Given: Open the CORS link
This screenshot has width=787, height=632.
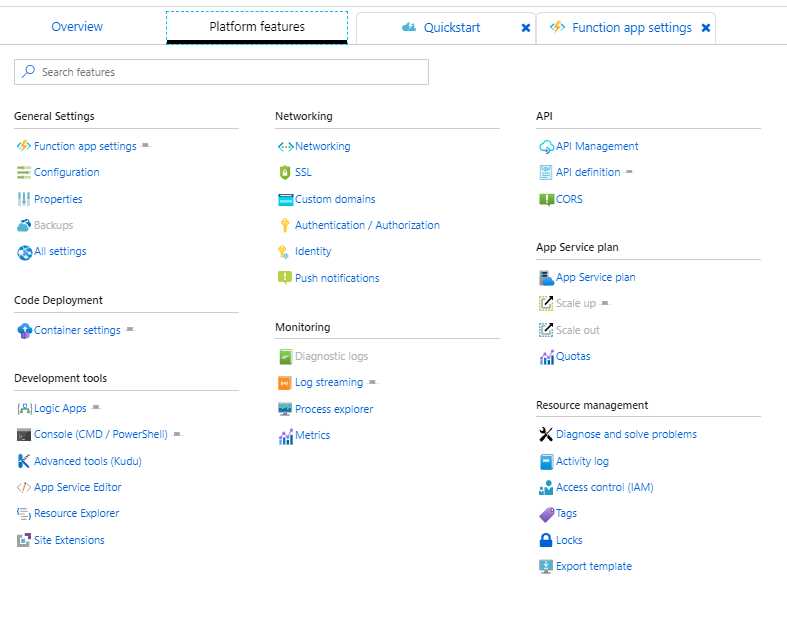Looking at the screenshot, I should (x=570, y=199).
